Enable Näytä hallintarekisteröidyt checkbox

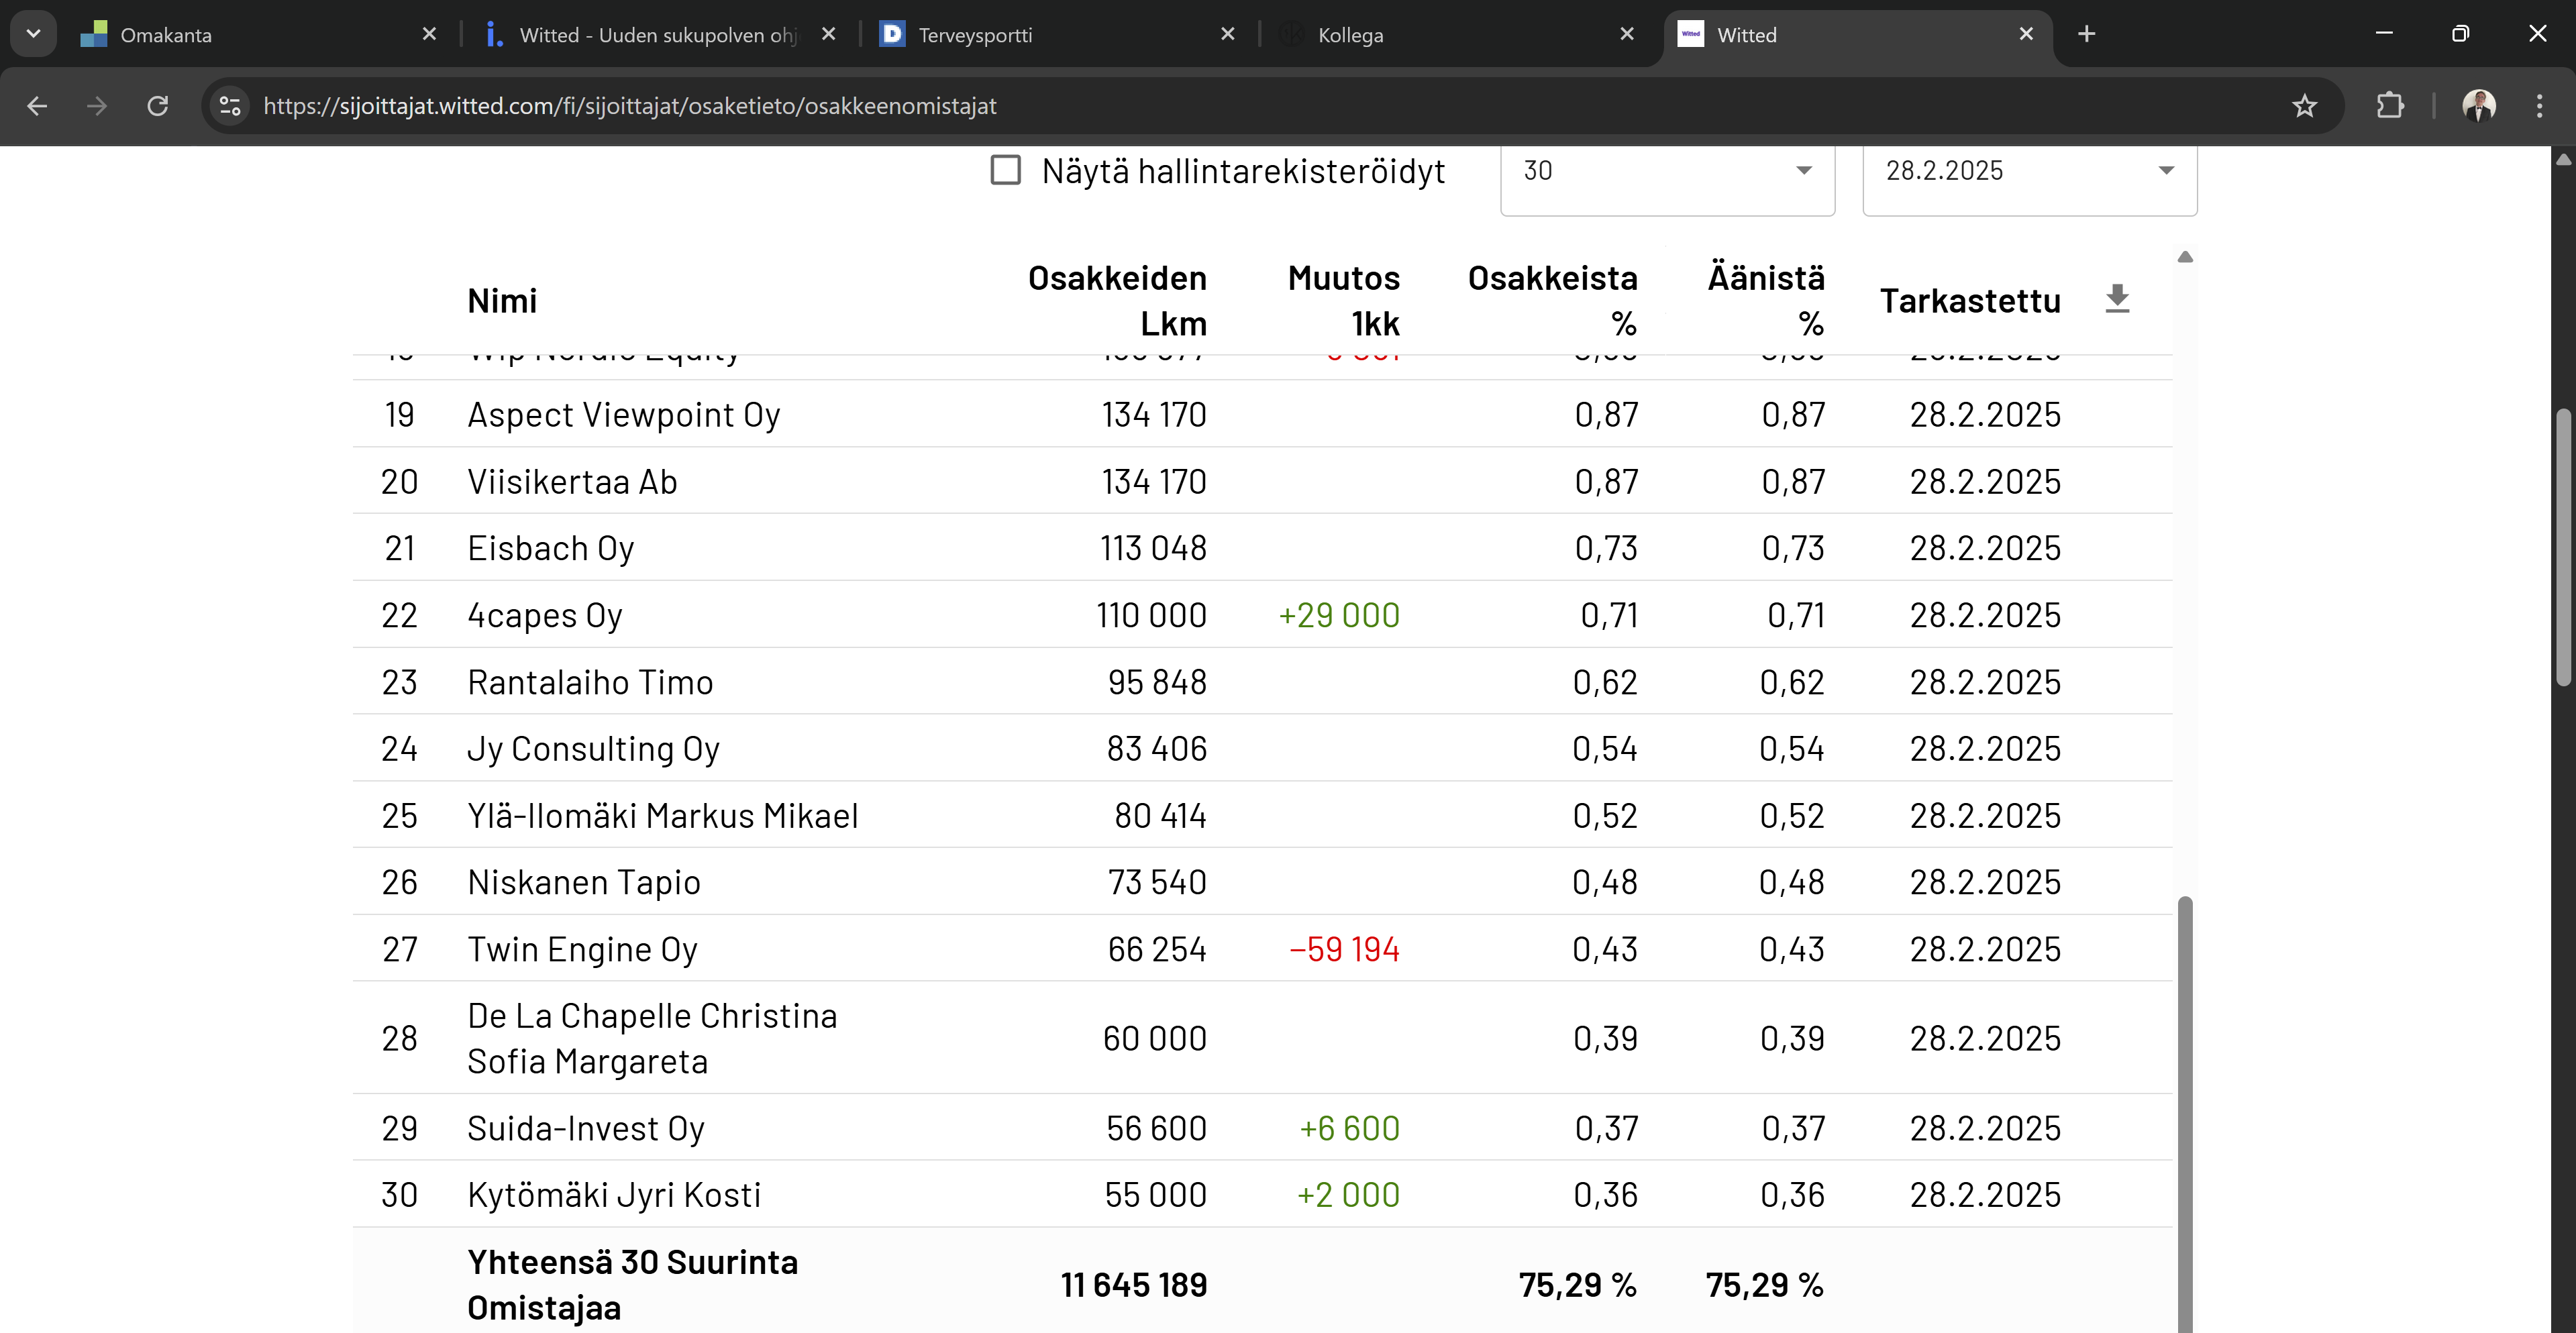1005,170
